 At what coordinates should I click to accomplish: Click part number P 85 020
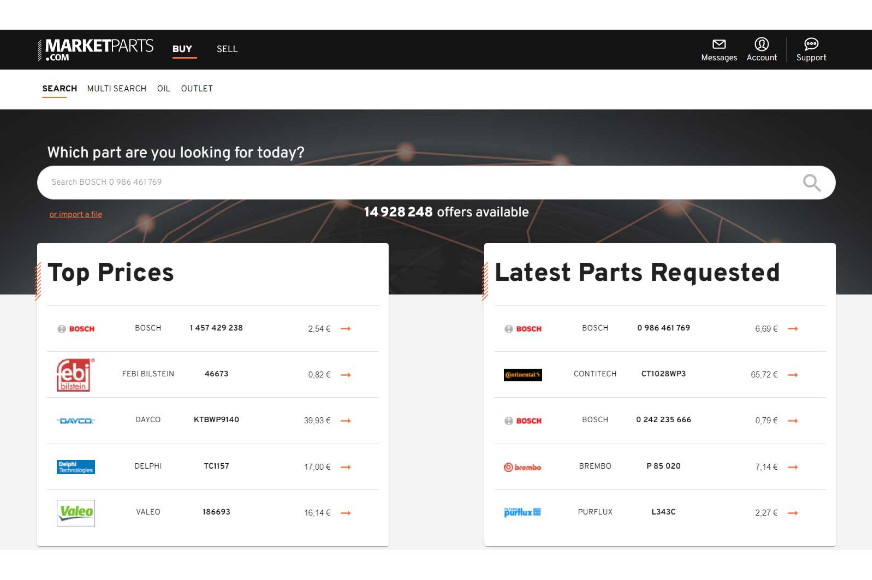click(663, 466)
